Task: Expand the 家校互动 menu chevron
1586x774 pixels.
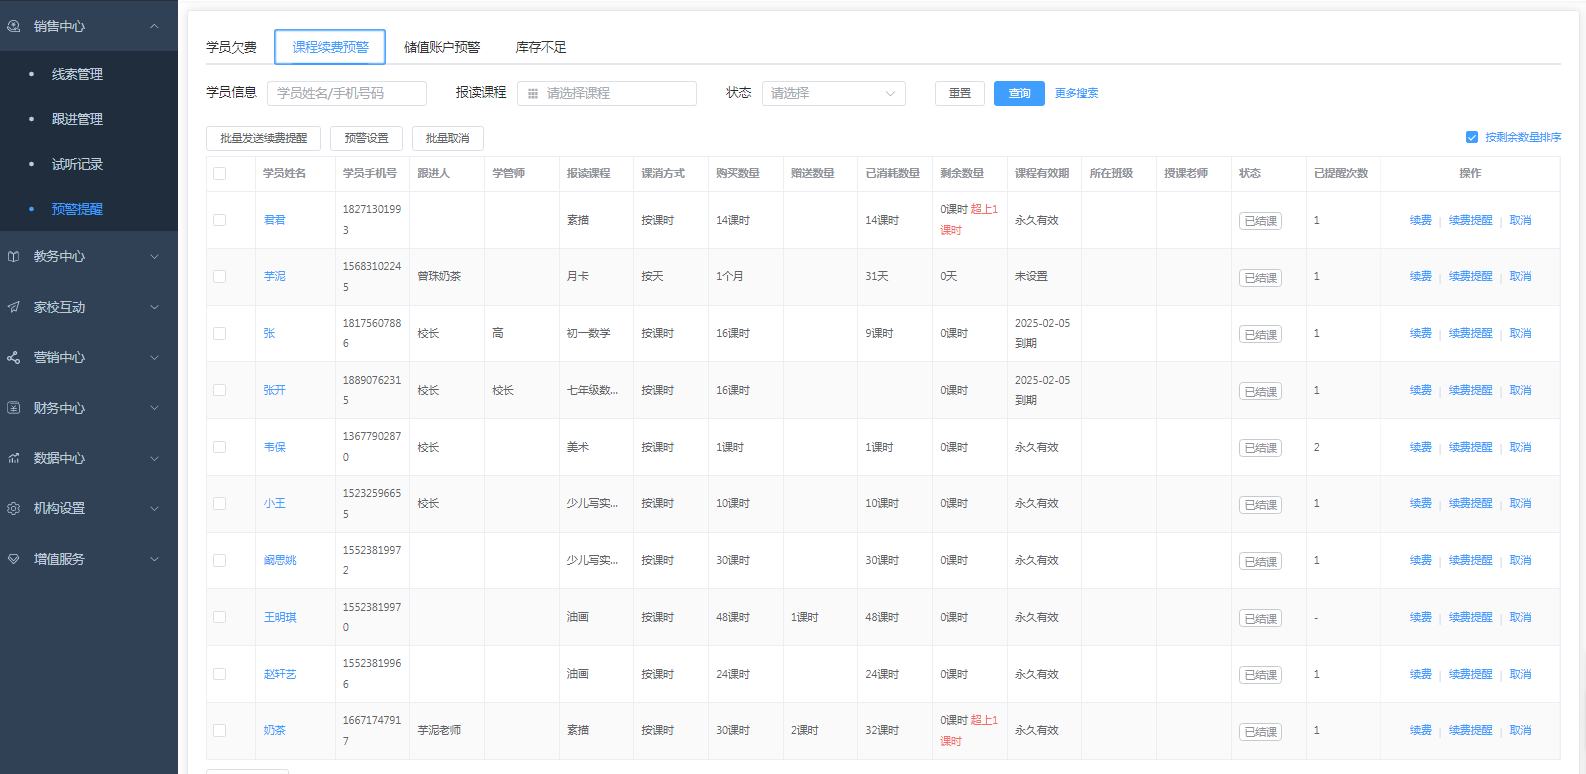Action: 154,307
